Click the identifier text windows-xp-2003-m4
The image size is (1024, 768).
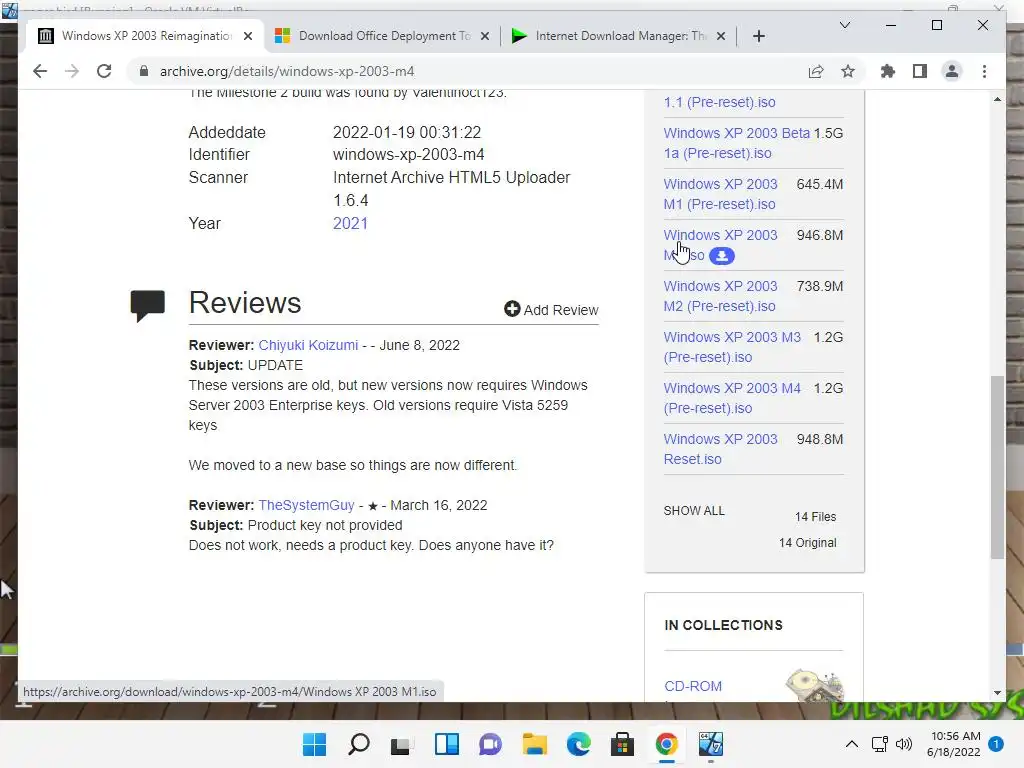(408, 155)
